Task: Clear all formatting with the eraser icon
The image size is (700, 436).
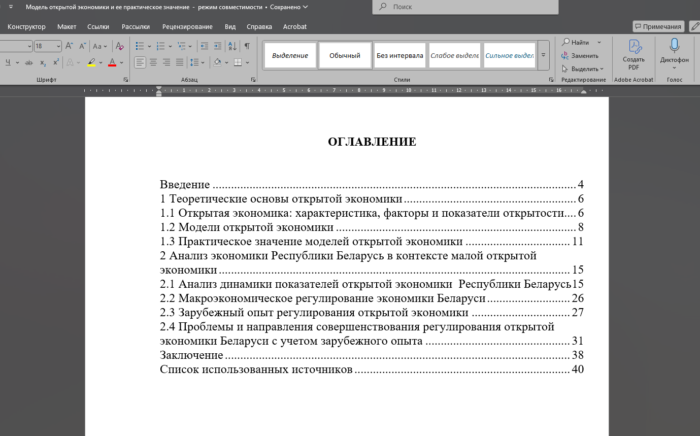Action: pyautogui.click(x=120, y=46)
